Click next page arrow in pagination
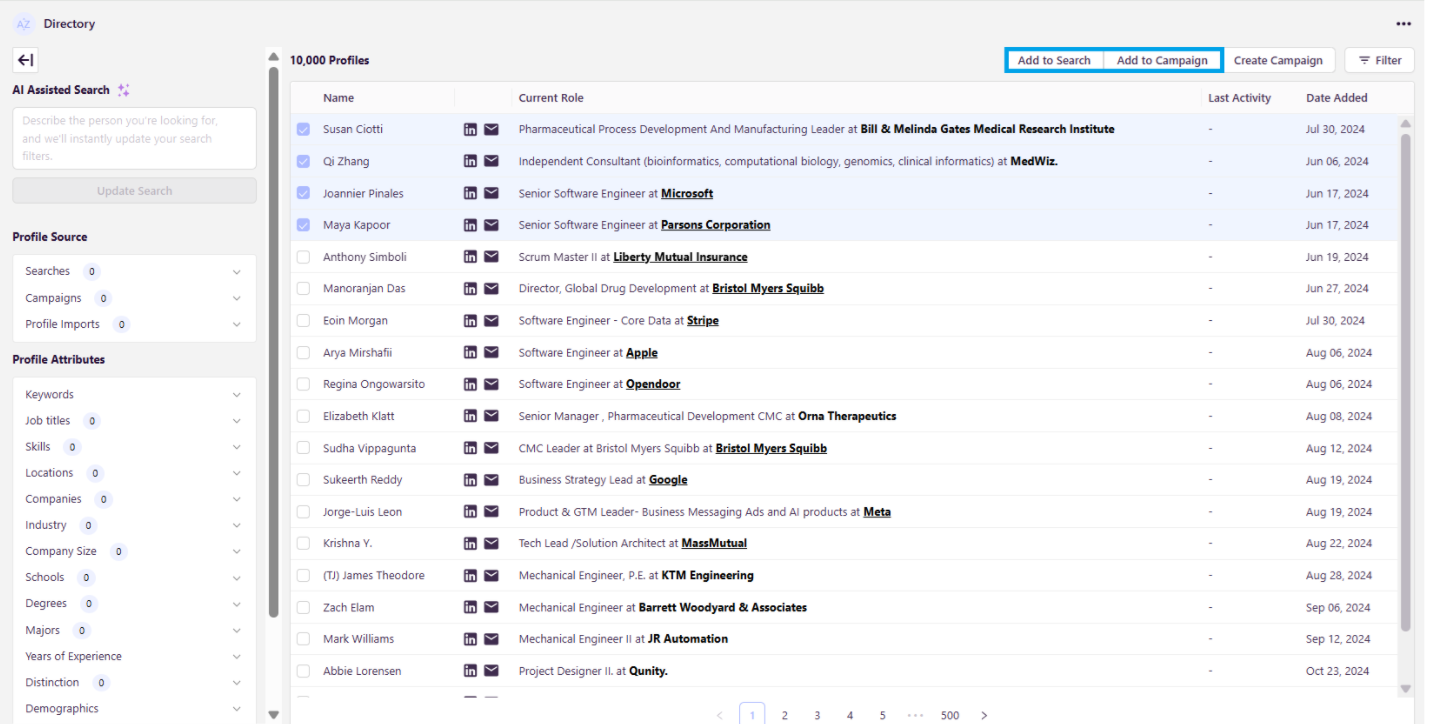 tap(984, 715)
